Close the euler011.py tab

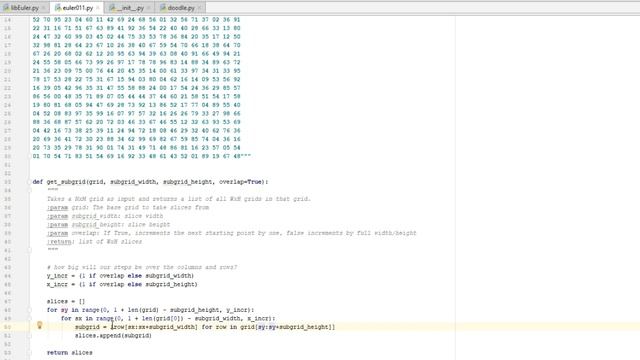[x=98, y=8]
